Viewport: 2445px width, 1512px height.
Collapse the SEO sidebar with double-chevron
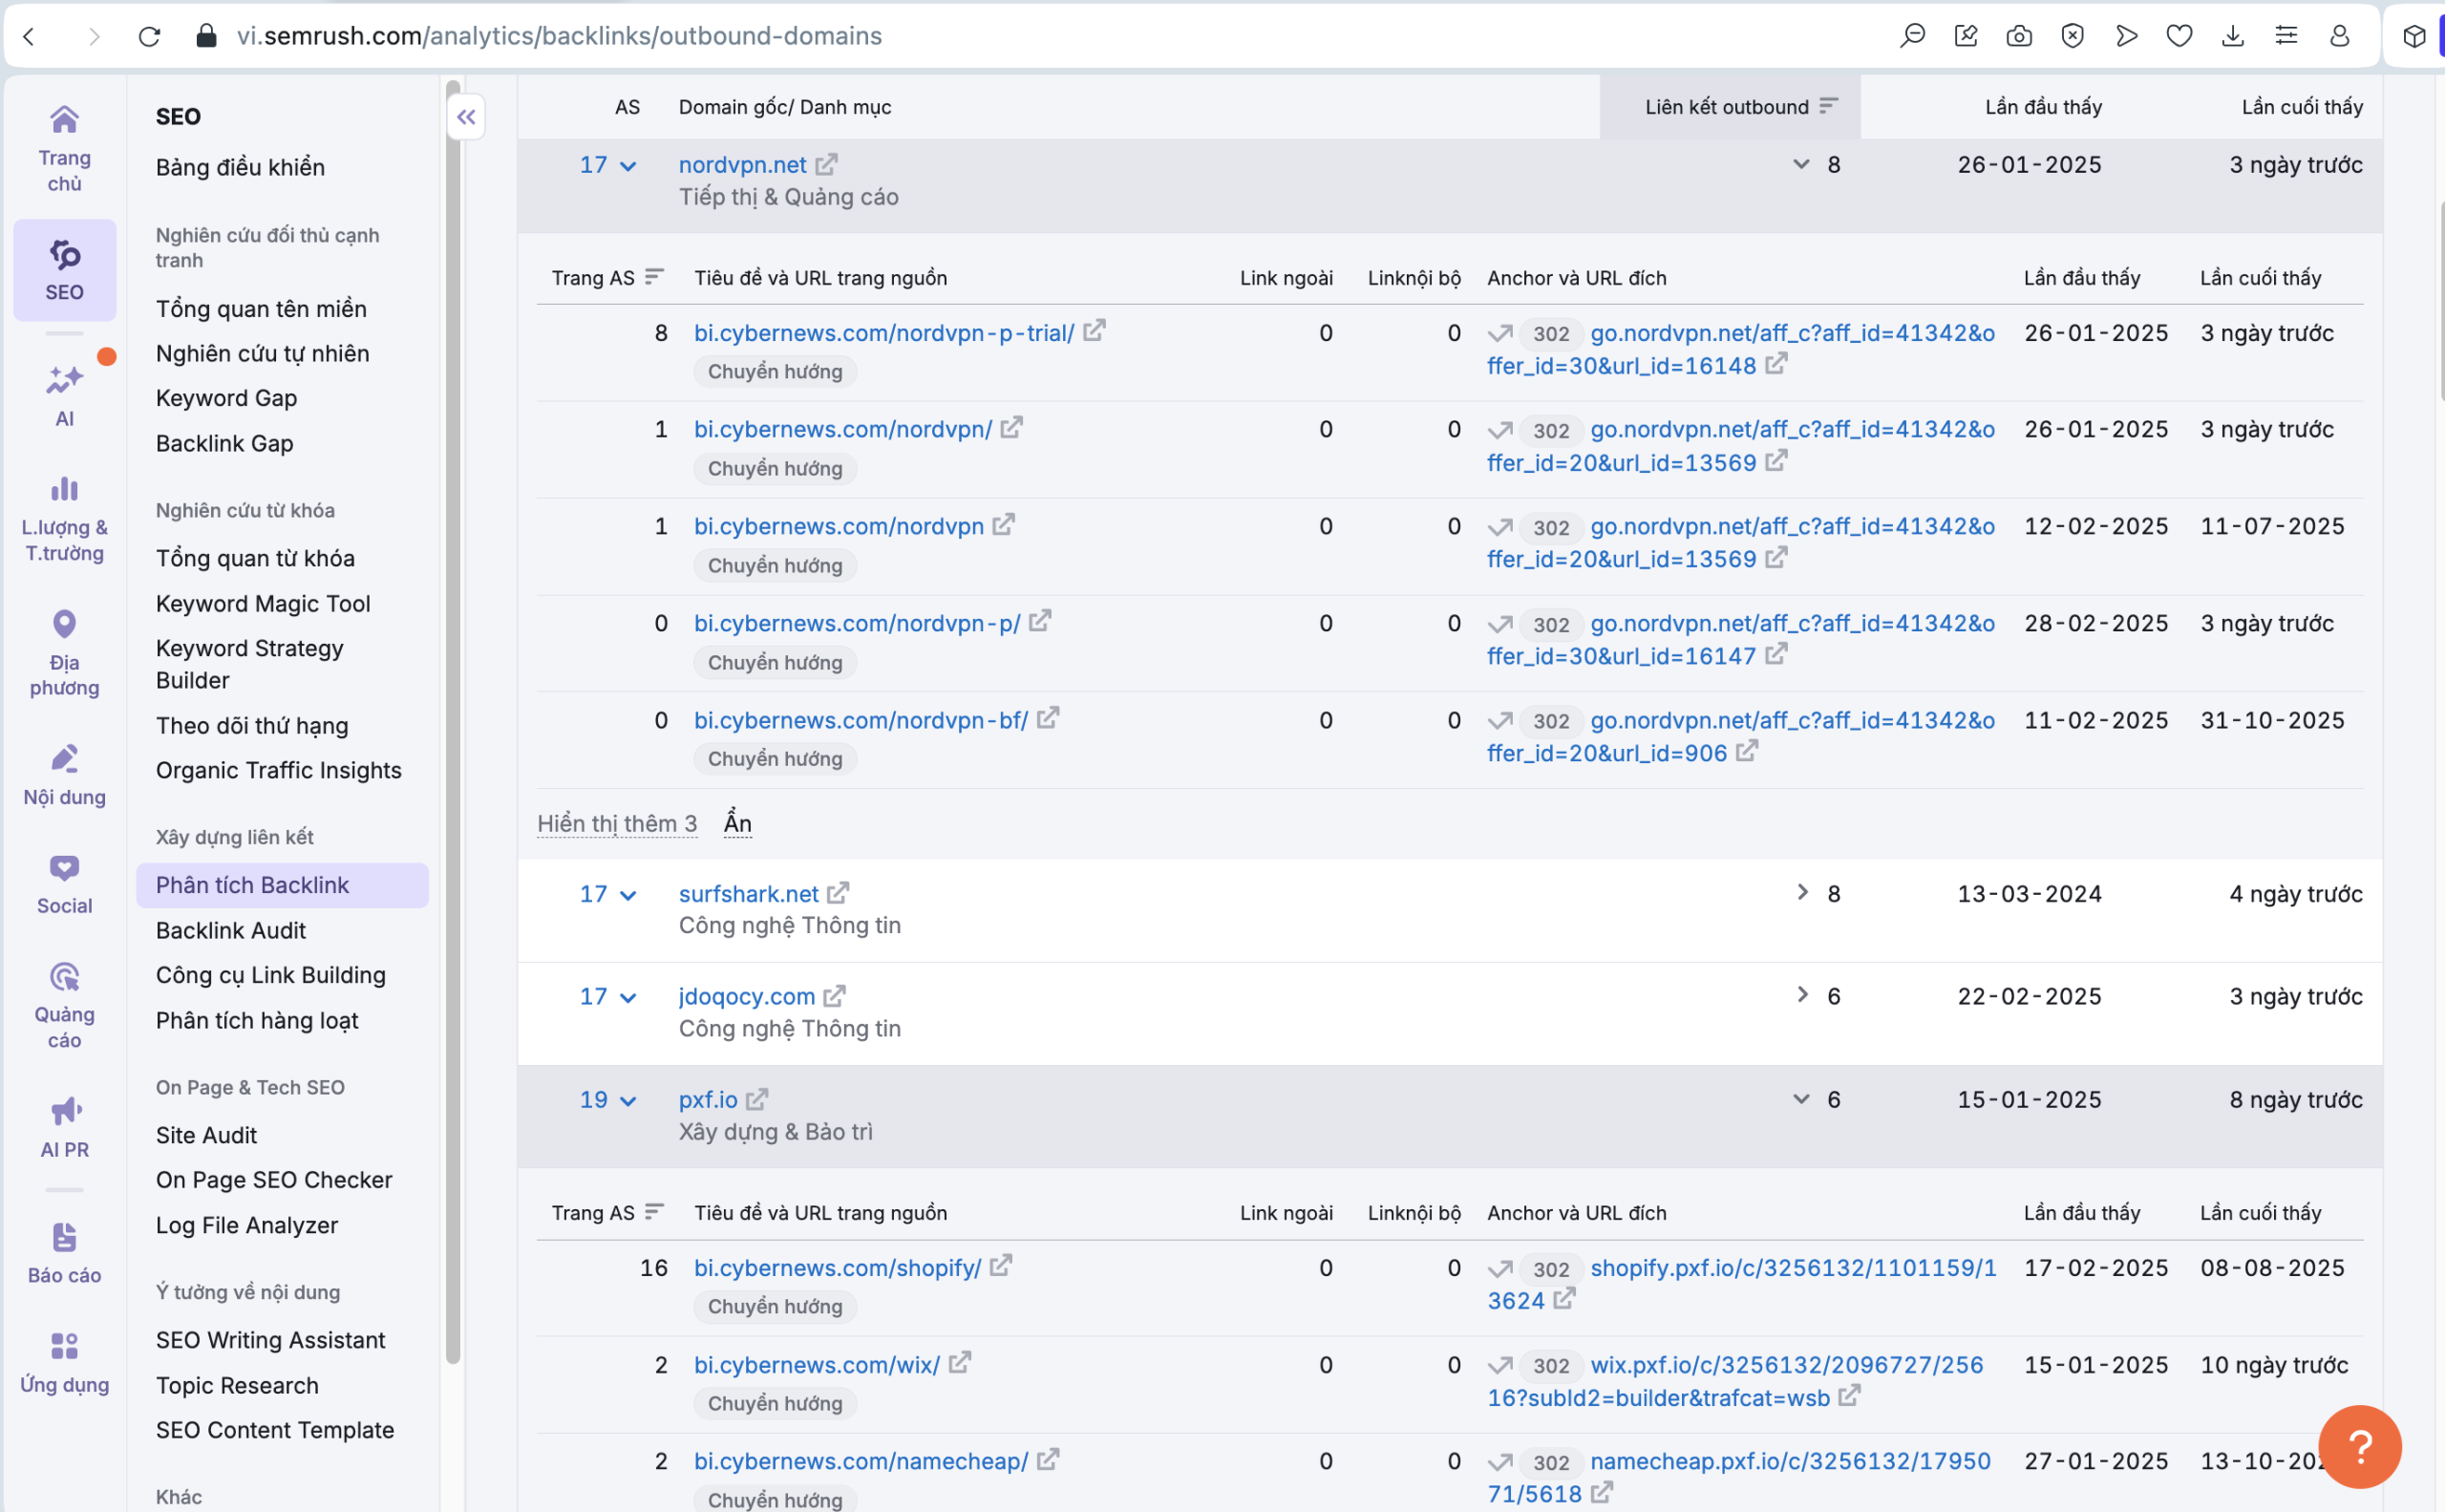coord(466,117)
